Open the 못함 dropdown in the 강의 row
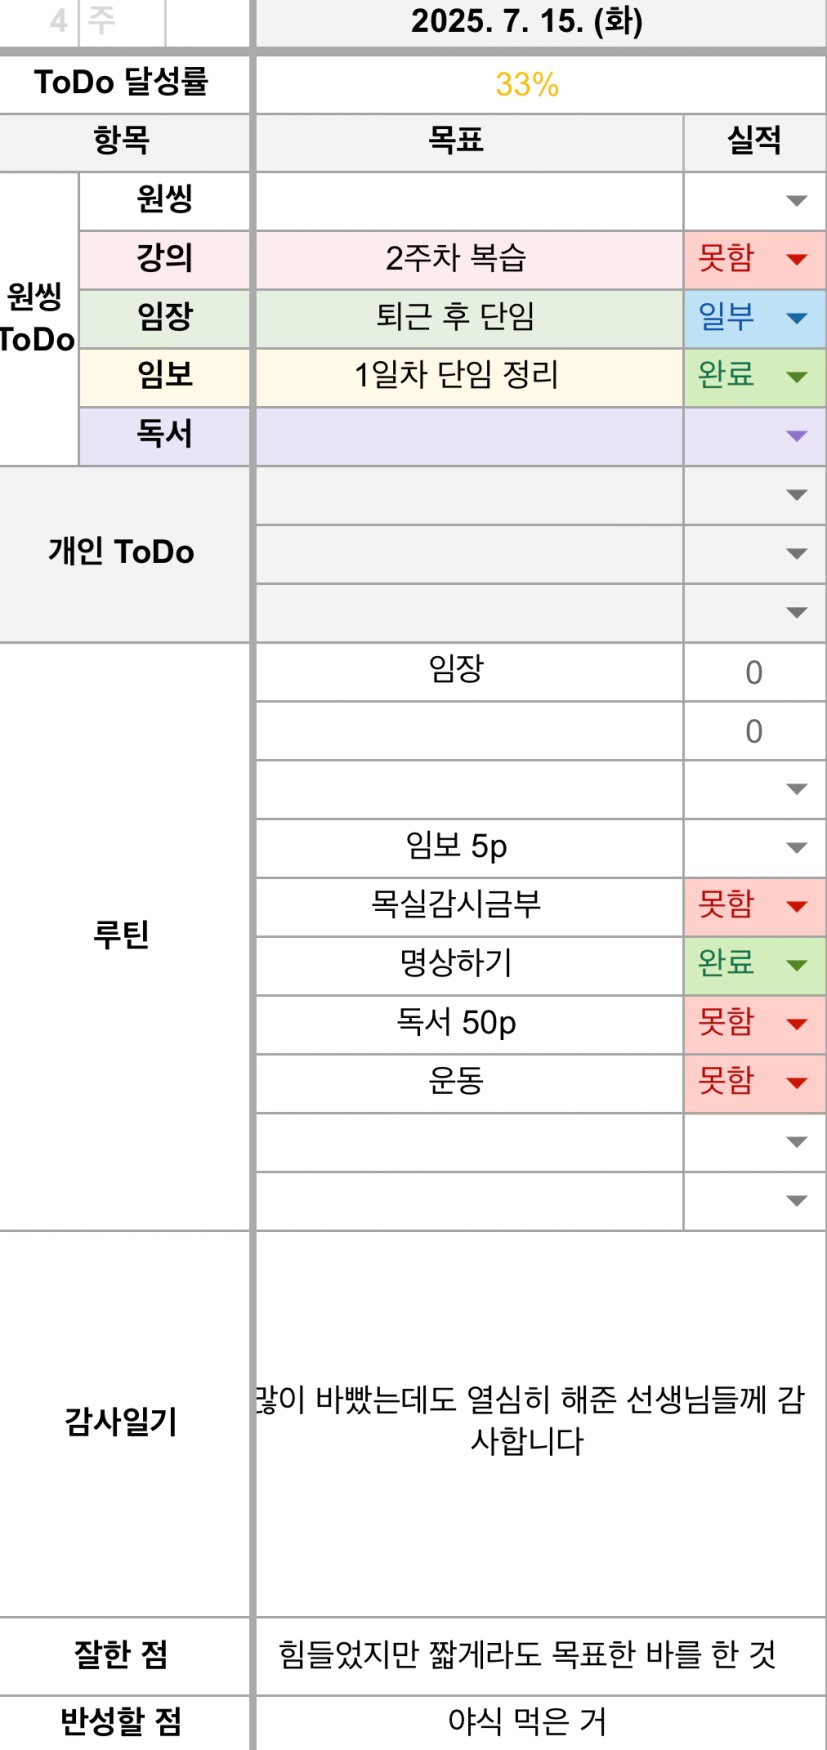 [755, 259]
